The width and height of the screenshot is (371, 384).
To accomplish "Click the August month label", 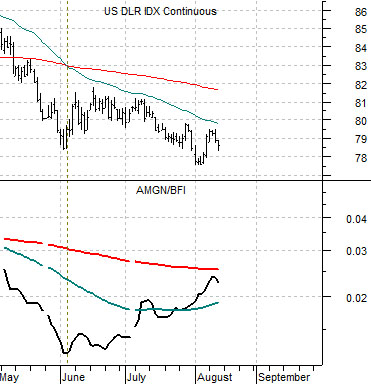I will click(215, 378).
